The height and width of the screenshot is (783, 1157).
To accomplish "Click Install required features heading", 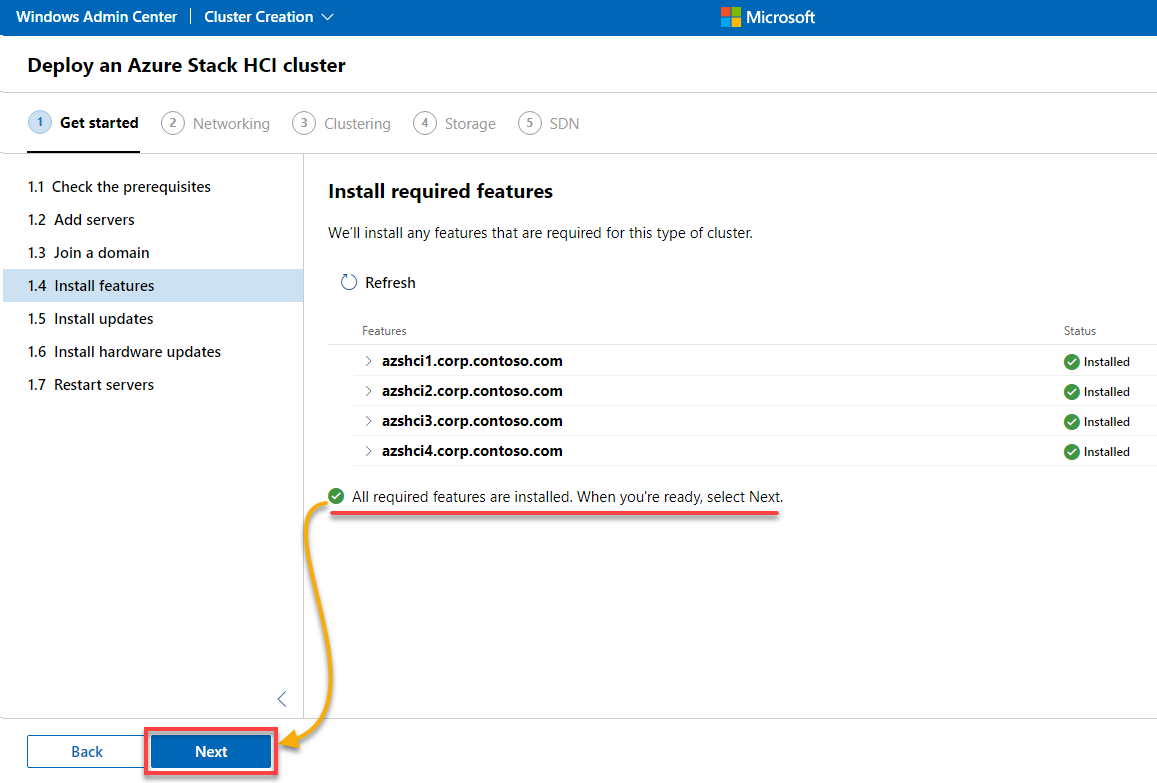I will (x=441, y=191).
